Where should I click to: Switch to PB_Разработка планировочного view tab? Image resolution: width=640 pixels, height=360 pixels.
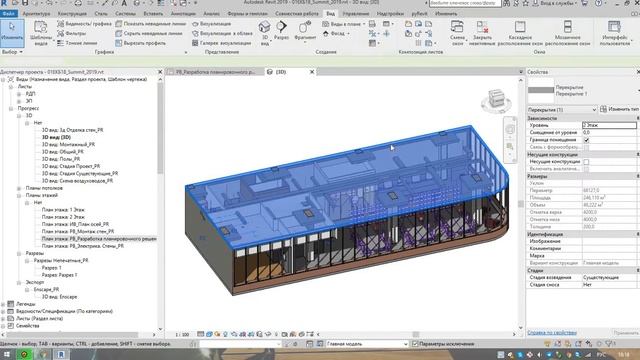(215, 72)
